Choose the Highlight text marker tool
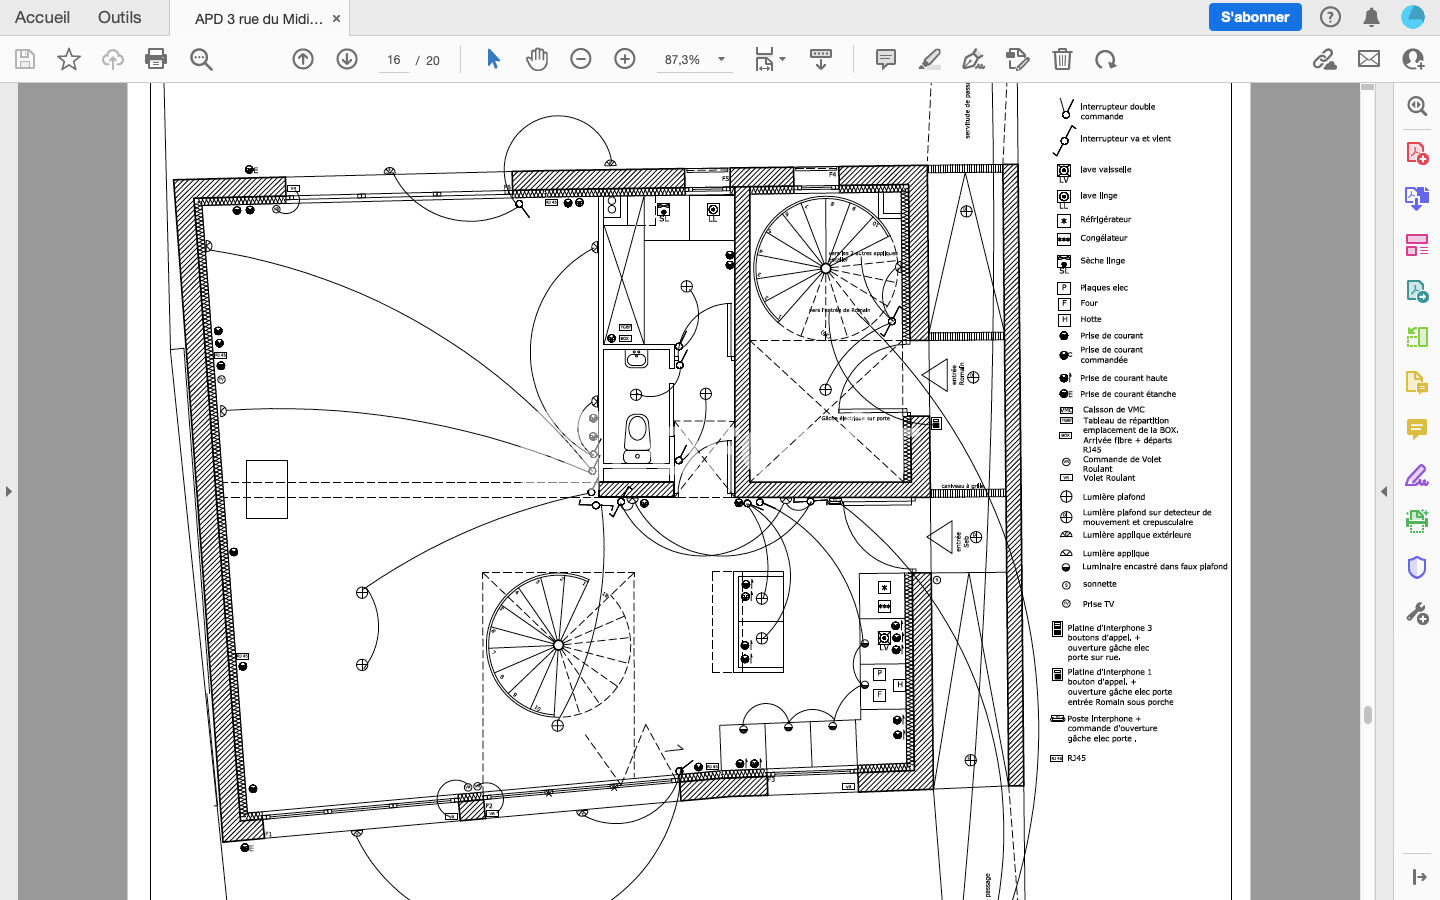 (x=929, y=60)
